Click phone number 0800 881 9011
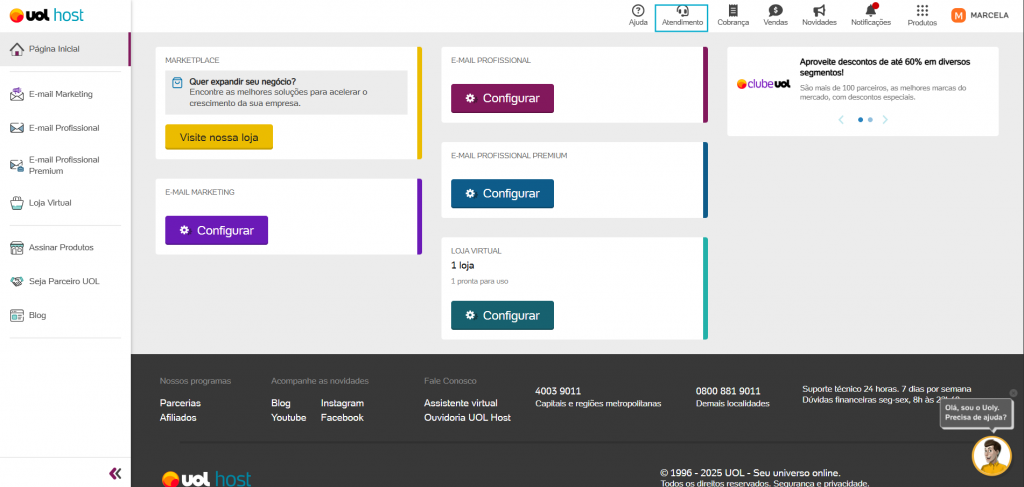Image resolution: width=1024 pixels, height=487 pixels. (x=728, y=391)
